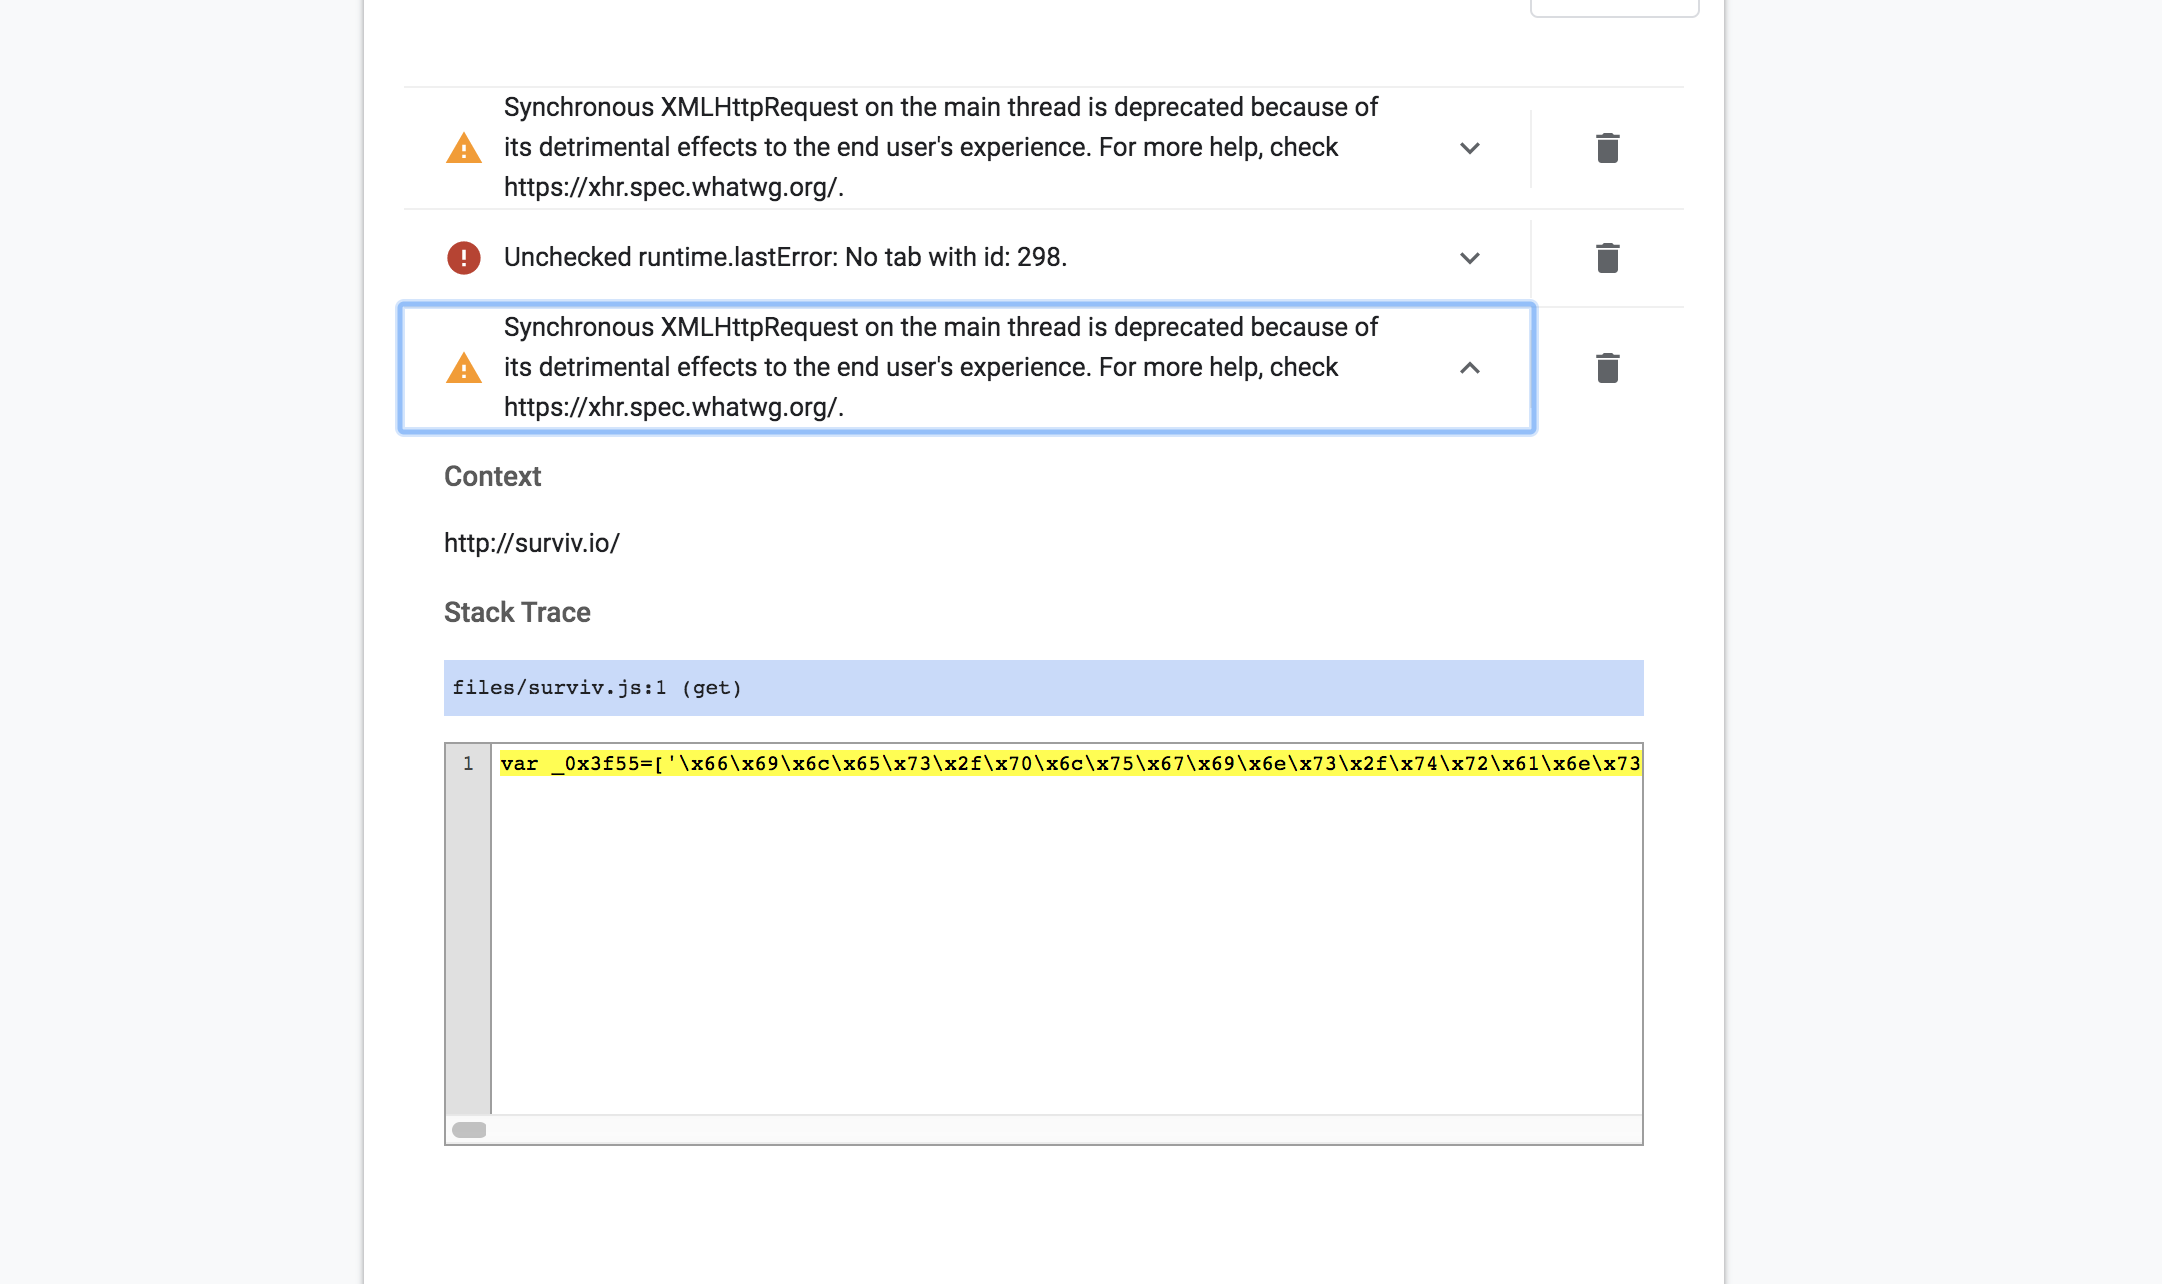Remove the Unchecked runtime.lastError entry

point(1607,258)
